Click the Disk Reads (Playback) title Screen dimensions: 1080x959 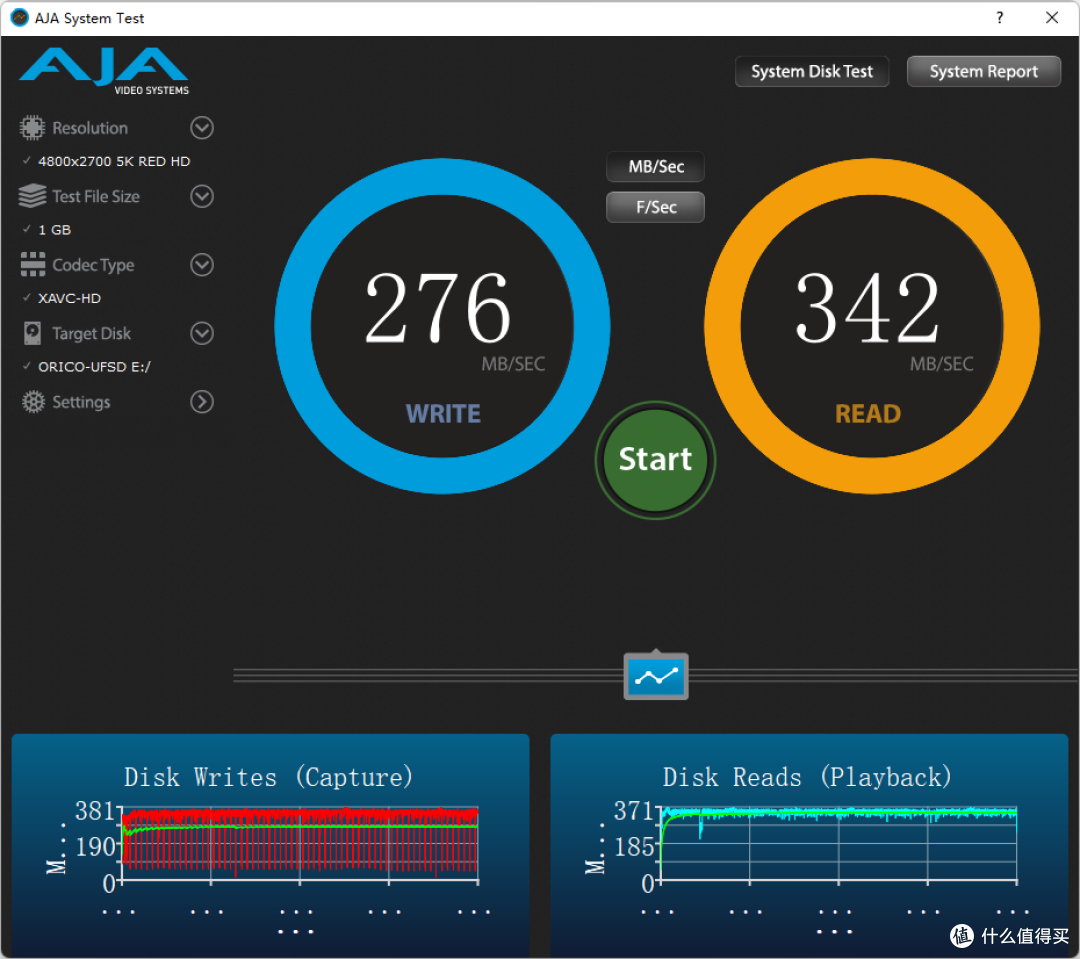(x=807, y=777)
